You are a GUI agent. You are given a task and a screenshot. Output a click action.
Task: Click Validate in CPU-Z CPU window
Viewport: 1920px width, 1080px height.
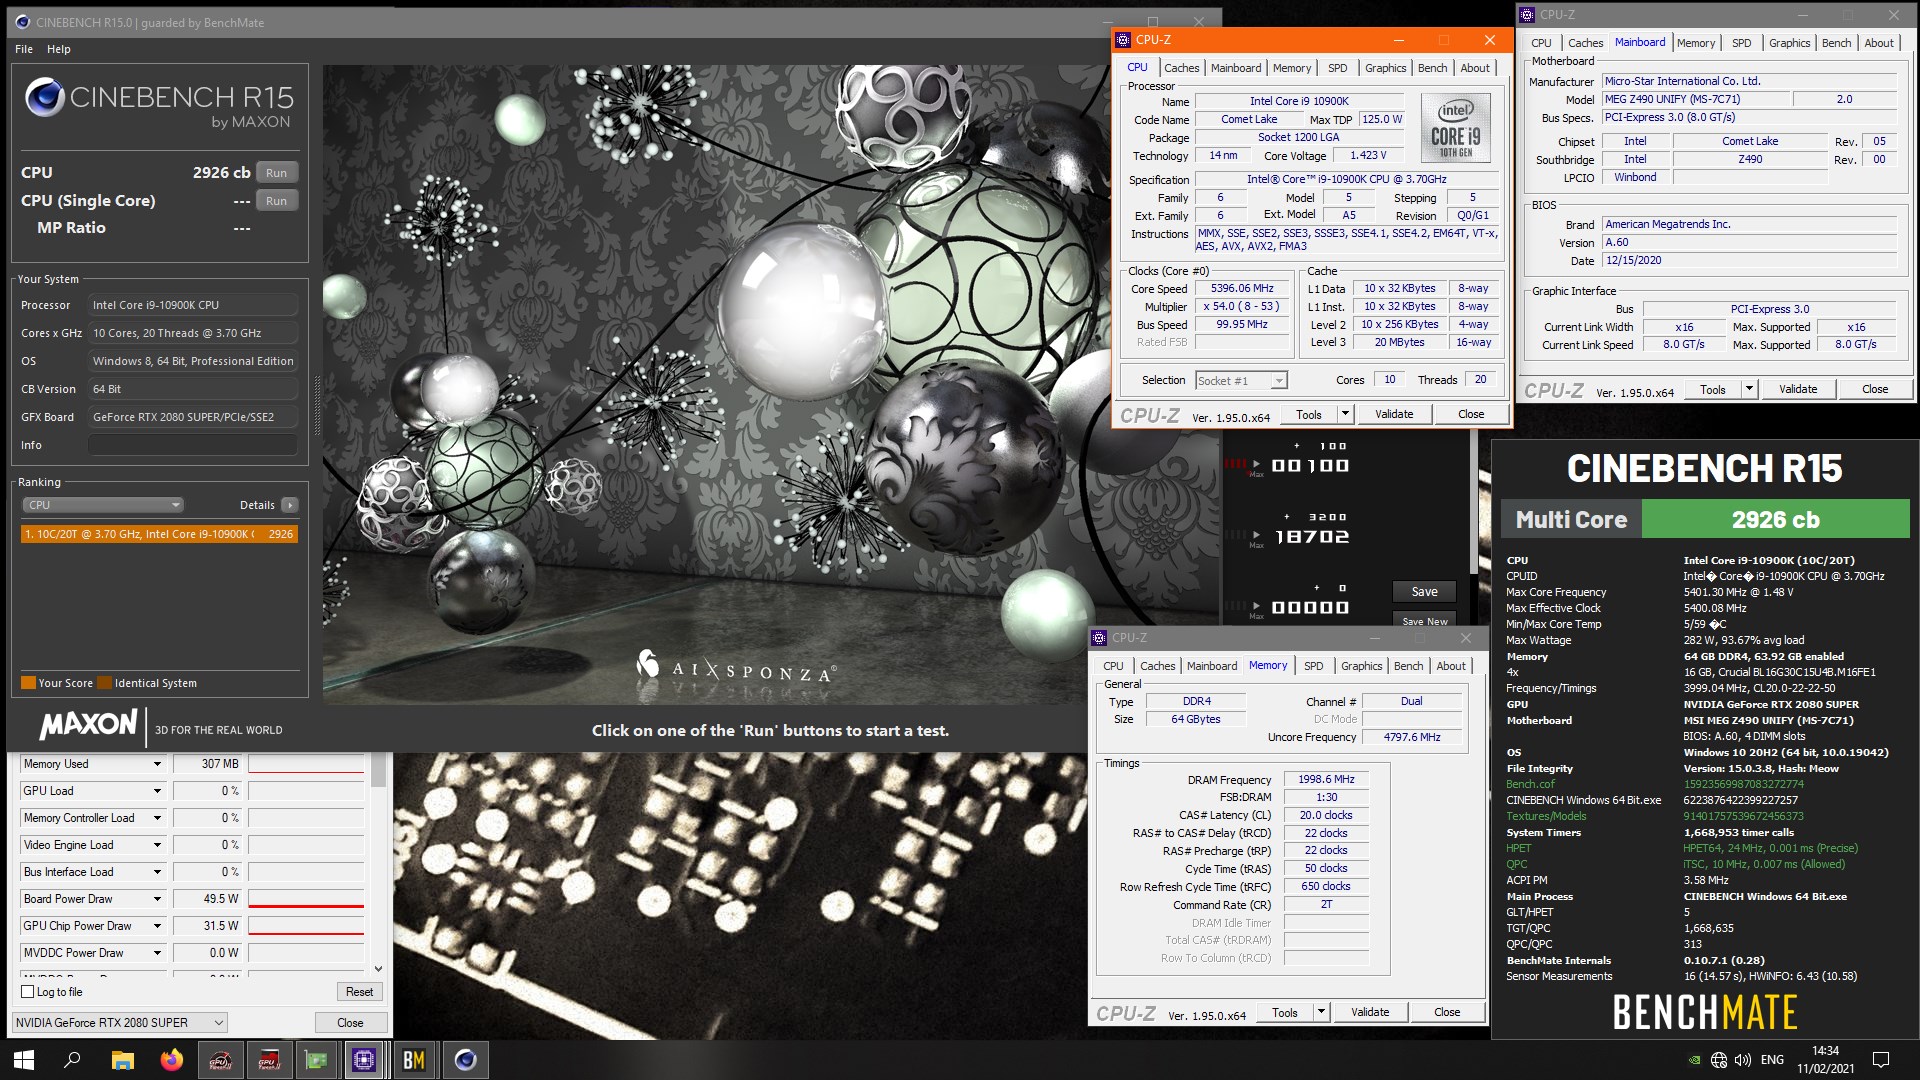(x=1394, y=414)
